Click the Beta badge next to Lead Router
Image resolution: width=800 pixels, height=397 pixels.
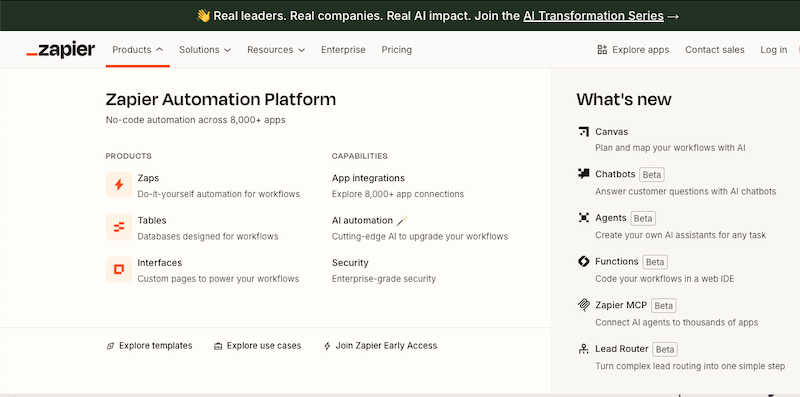coord(665,350)
